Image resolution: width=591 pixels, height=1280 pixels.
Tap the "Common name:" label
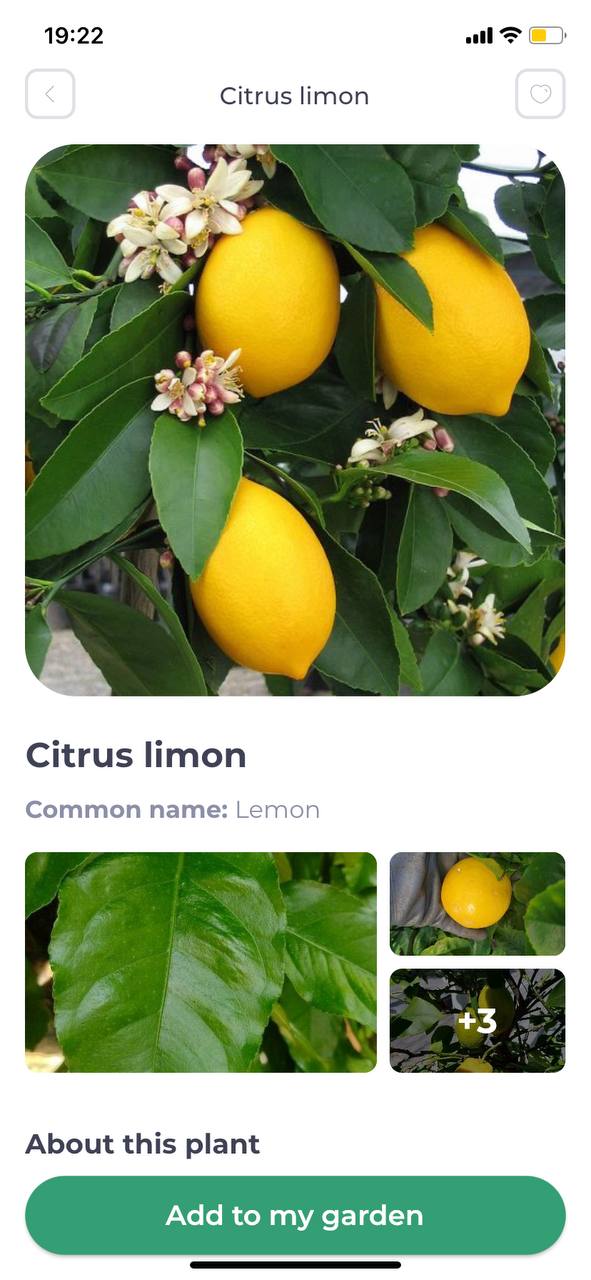(x=127, y=810)
